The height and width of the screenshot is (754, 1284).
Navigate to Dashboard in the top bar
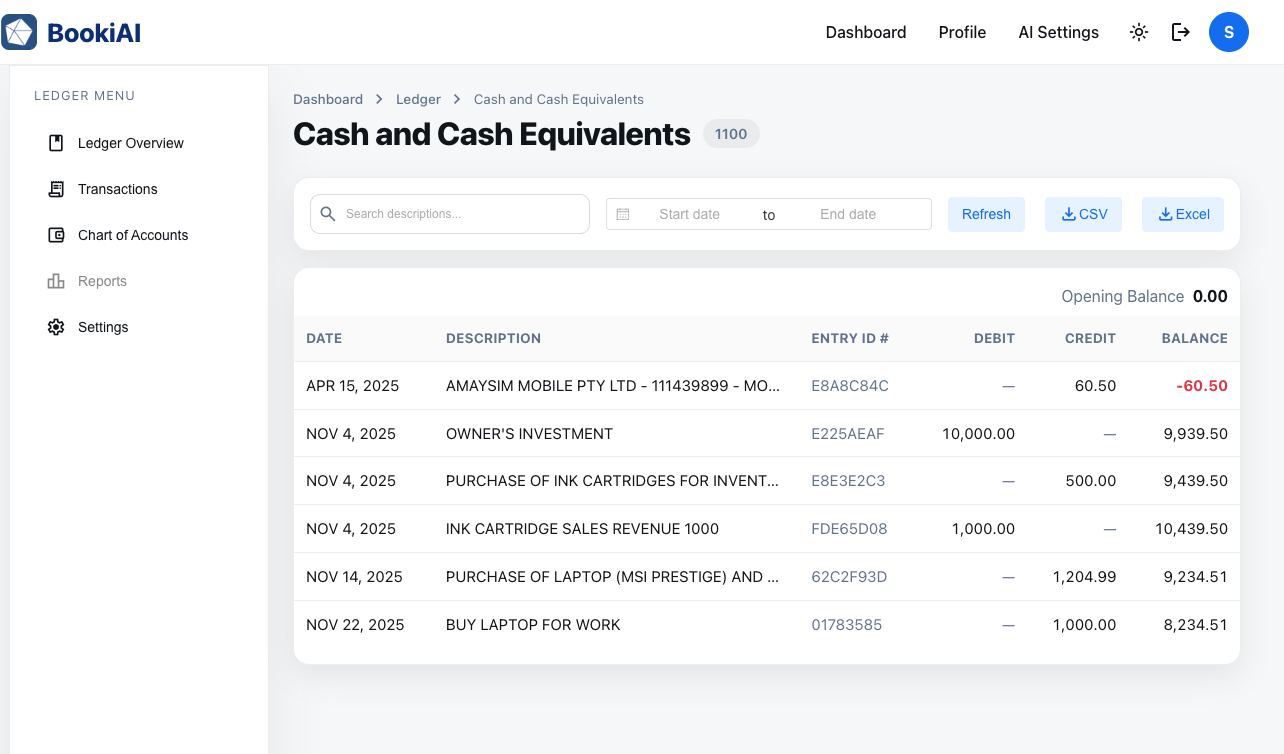(x=865, y=31)
